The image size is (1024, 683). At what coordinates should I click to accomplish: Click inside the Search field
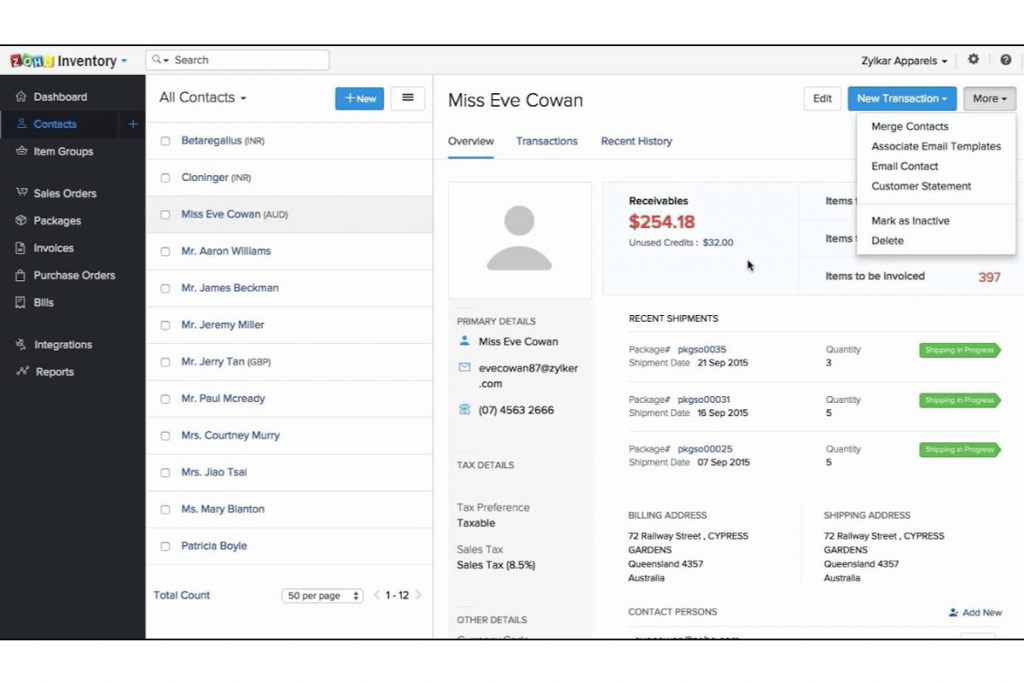coord(240,60)
